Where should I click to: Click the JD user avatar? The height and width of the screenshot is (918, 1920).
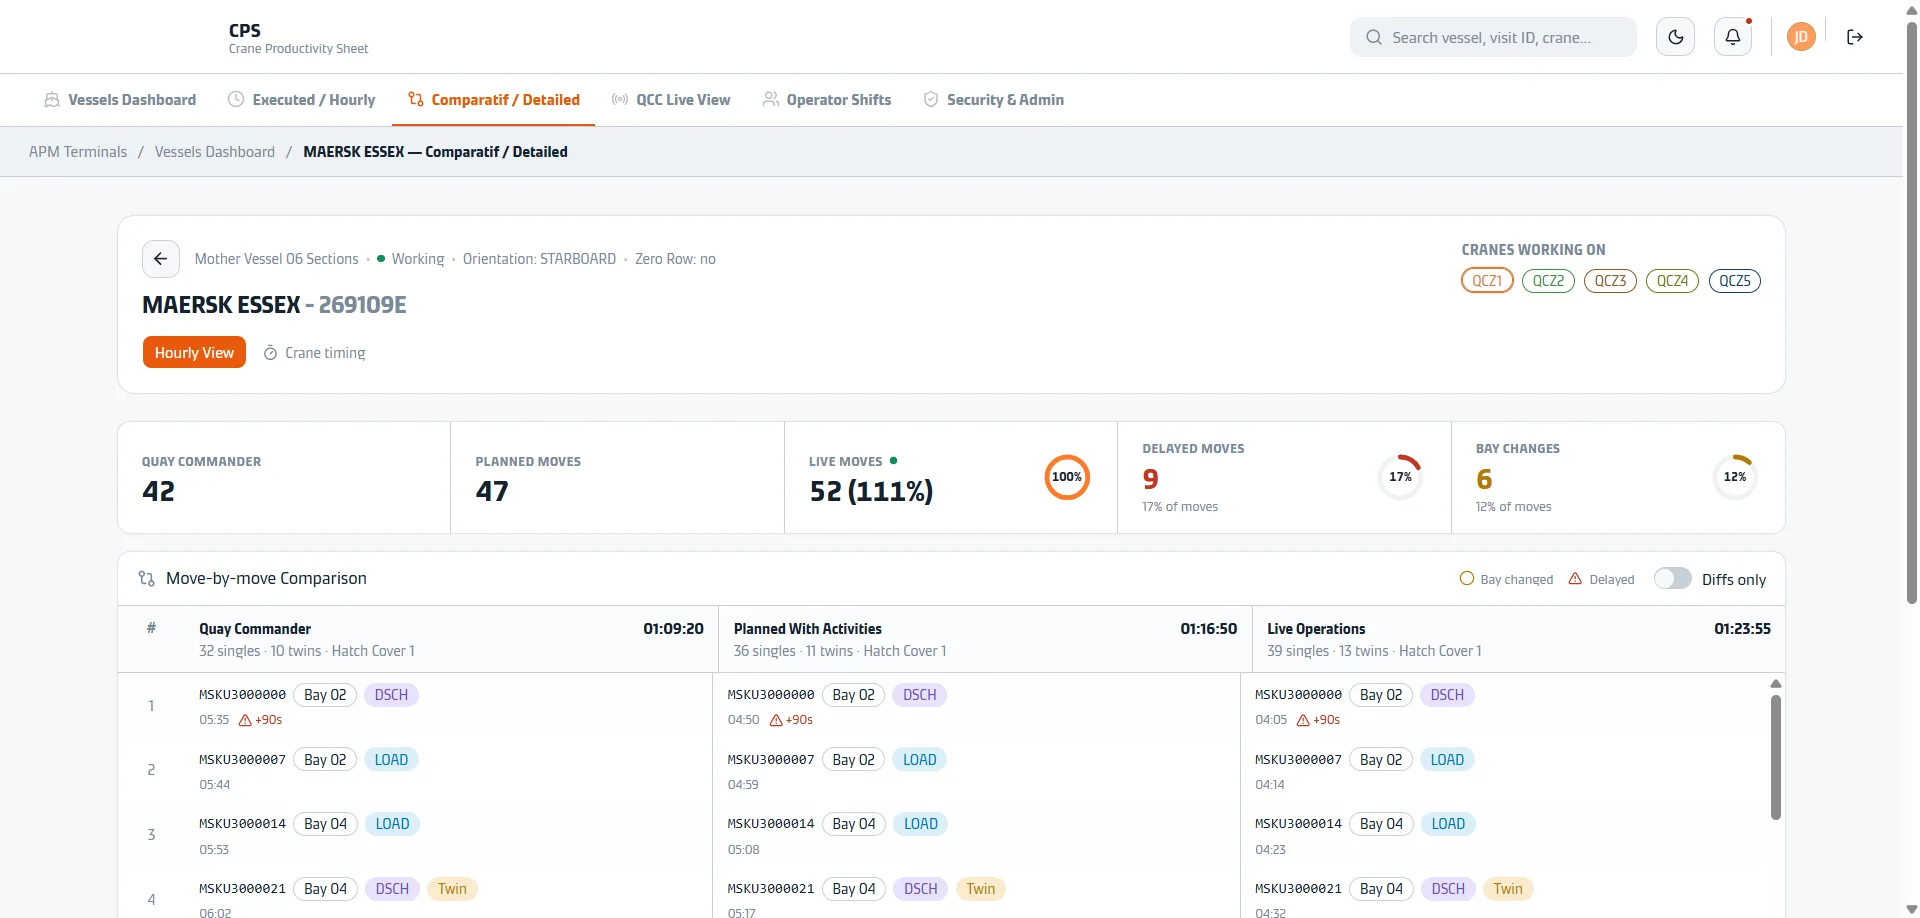(x=1801, y=37)
